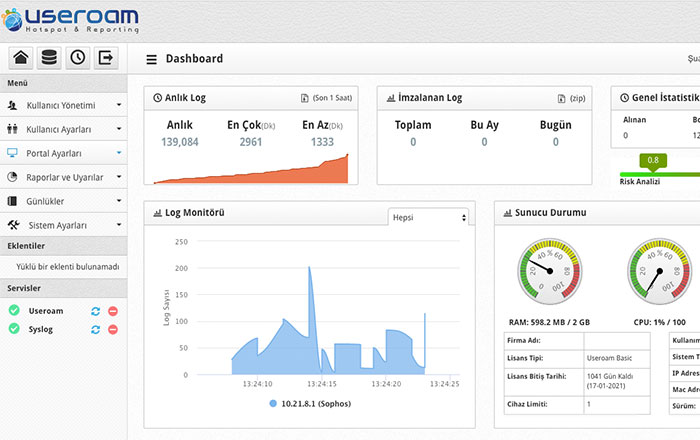Expand the Kullanıcı Yönetimi menu arrow
The width and height of the screenshot is (700, 440).
click(119, 105)
